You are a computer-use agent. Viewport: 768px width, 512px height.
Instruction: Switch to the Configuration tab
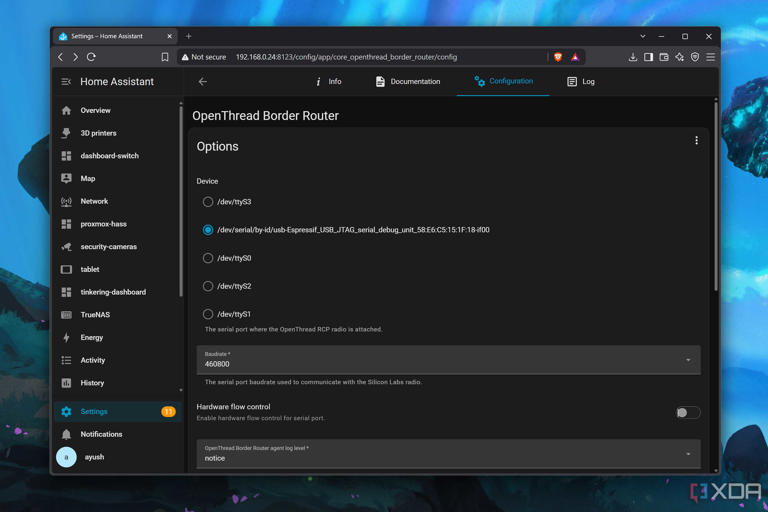pyautogui.click(x=503, y=81)
